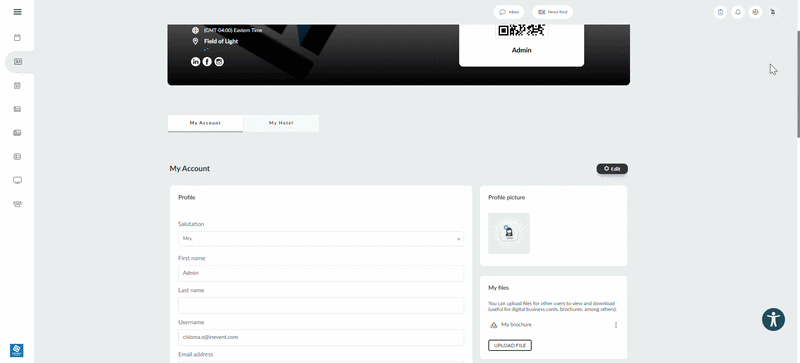Click the Edit button for My Account
This screenshot has height=363, width=800.
pos(612,169)
